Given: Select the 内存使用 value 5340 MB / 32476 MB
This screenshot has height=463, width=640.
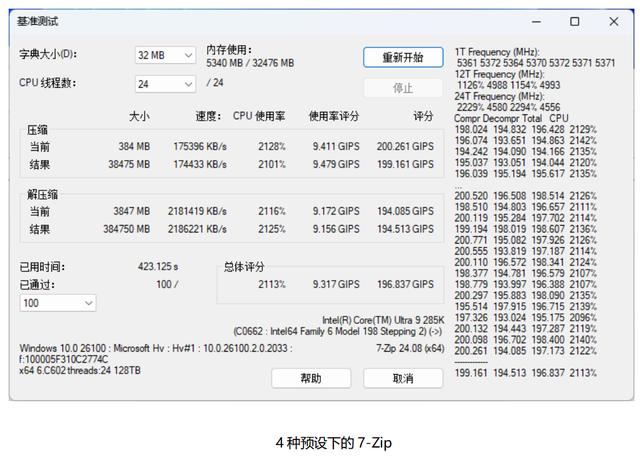Looking at the screenshot, I should (250, 63).
